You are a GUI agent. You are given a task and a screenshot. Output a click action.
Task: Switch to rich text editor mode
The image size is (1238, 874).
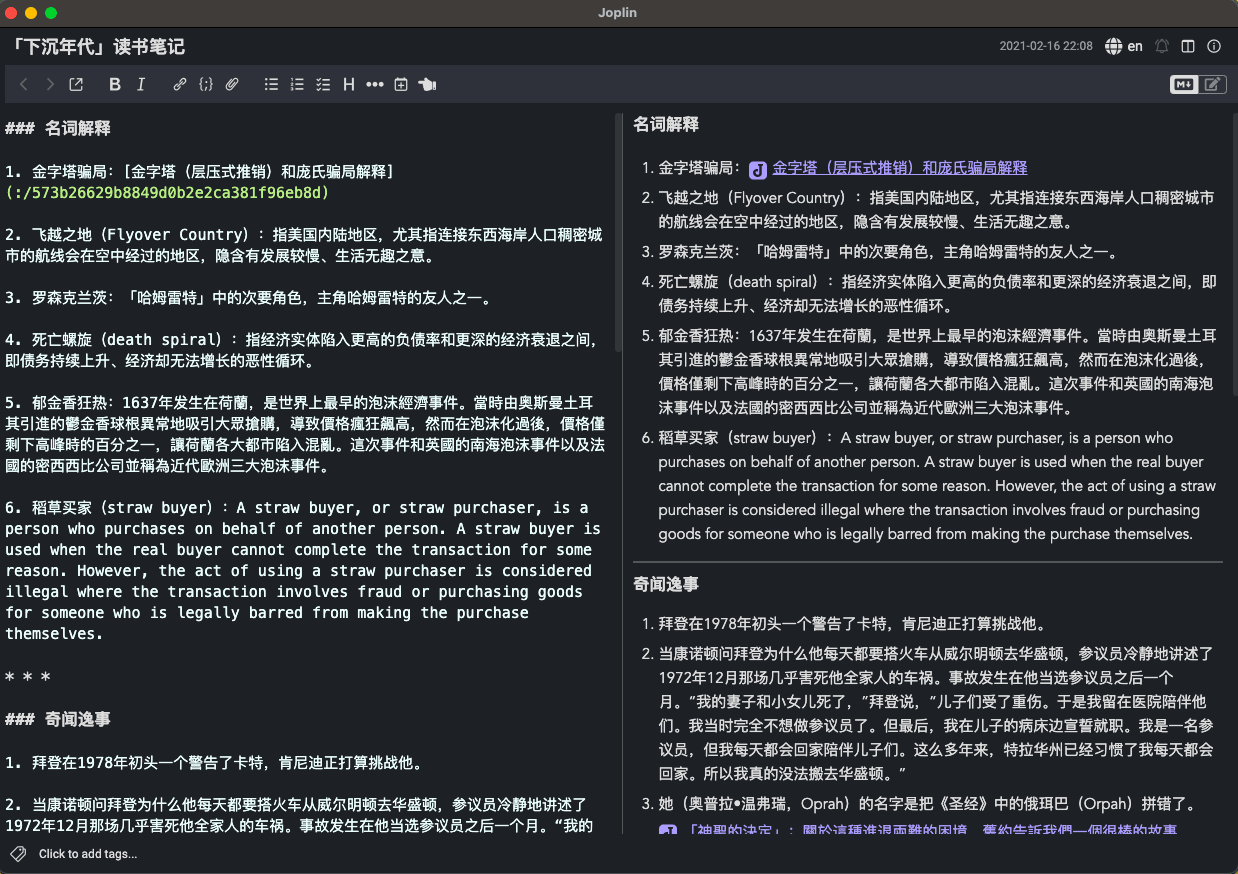[x=1212, y=85]
